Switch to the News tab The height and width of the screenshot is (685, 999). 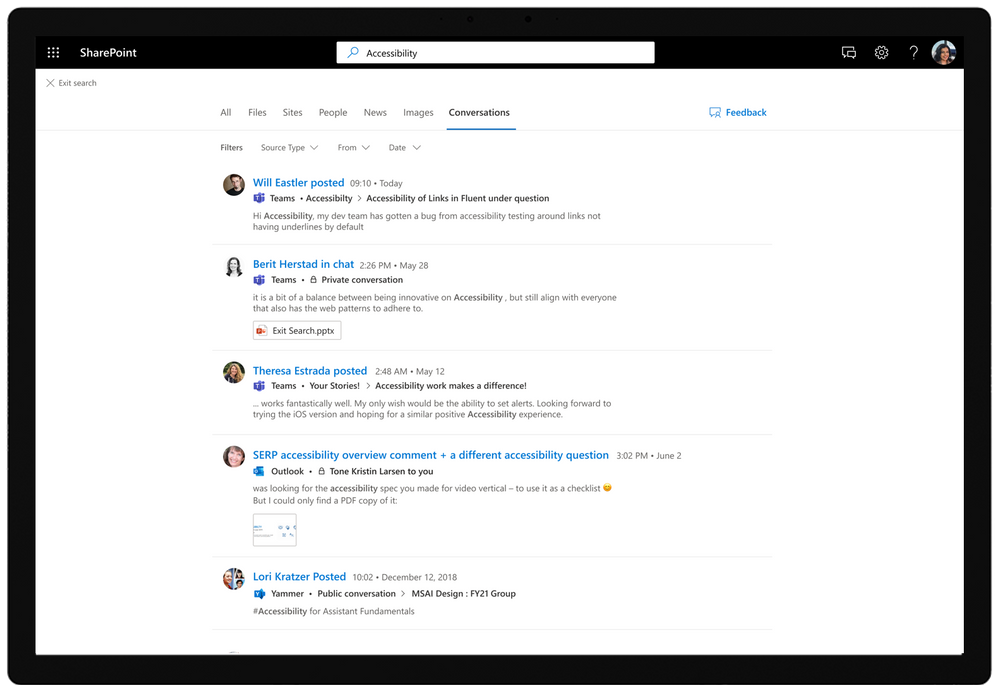[375, 113]
